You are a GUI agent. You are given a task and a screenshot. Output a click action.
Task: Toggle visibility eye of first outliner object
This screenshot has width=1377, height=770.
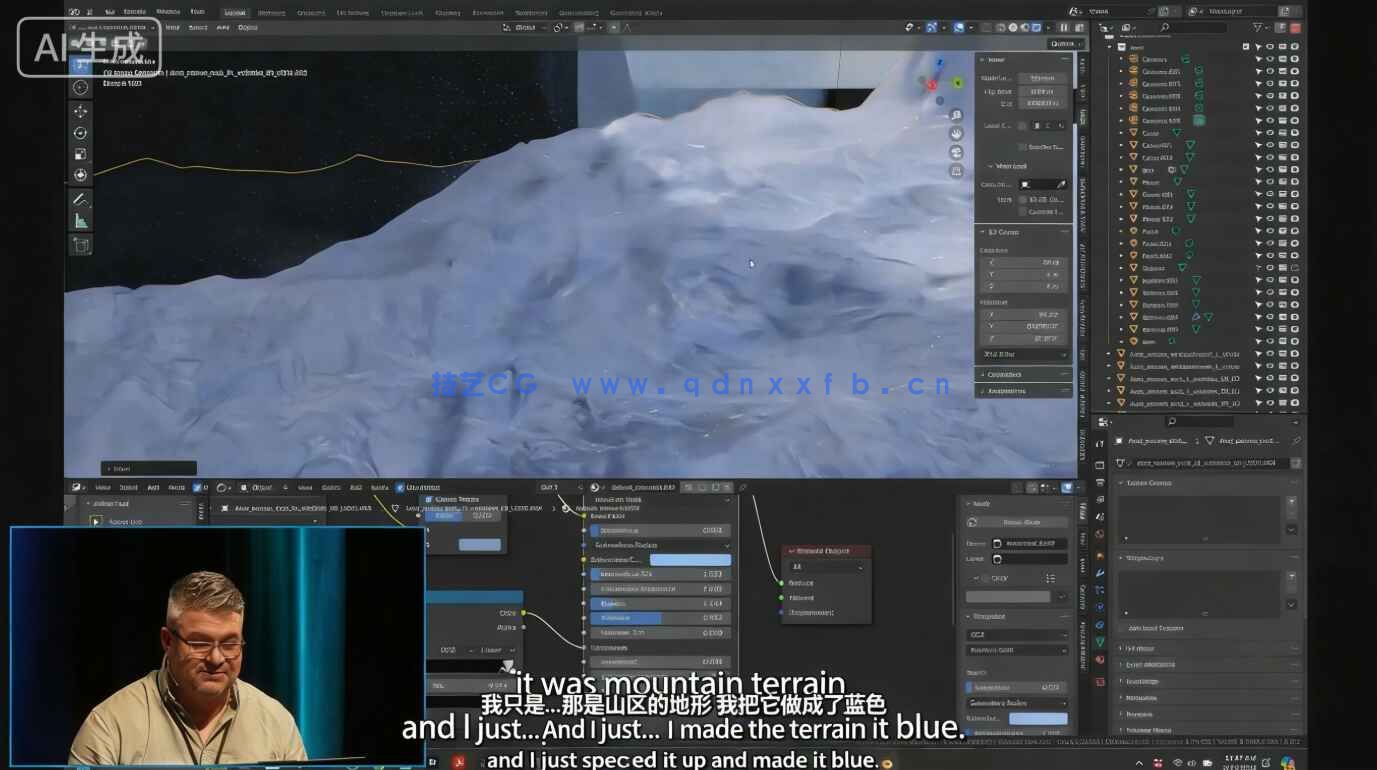1270,59
